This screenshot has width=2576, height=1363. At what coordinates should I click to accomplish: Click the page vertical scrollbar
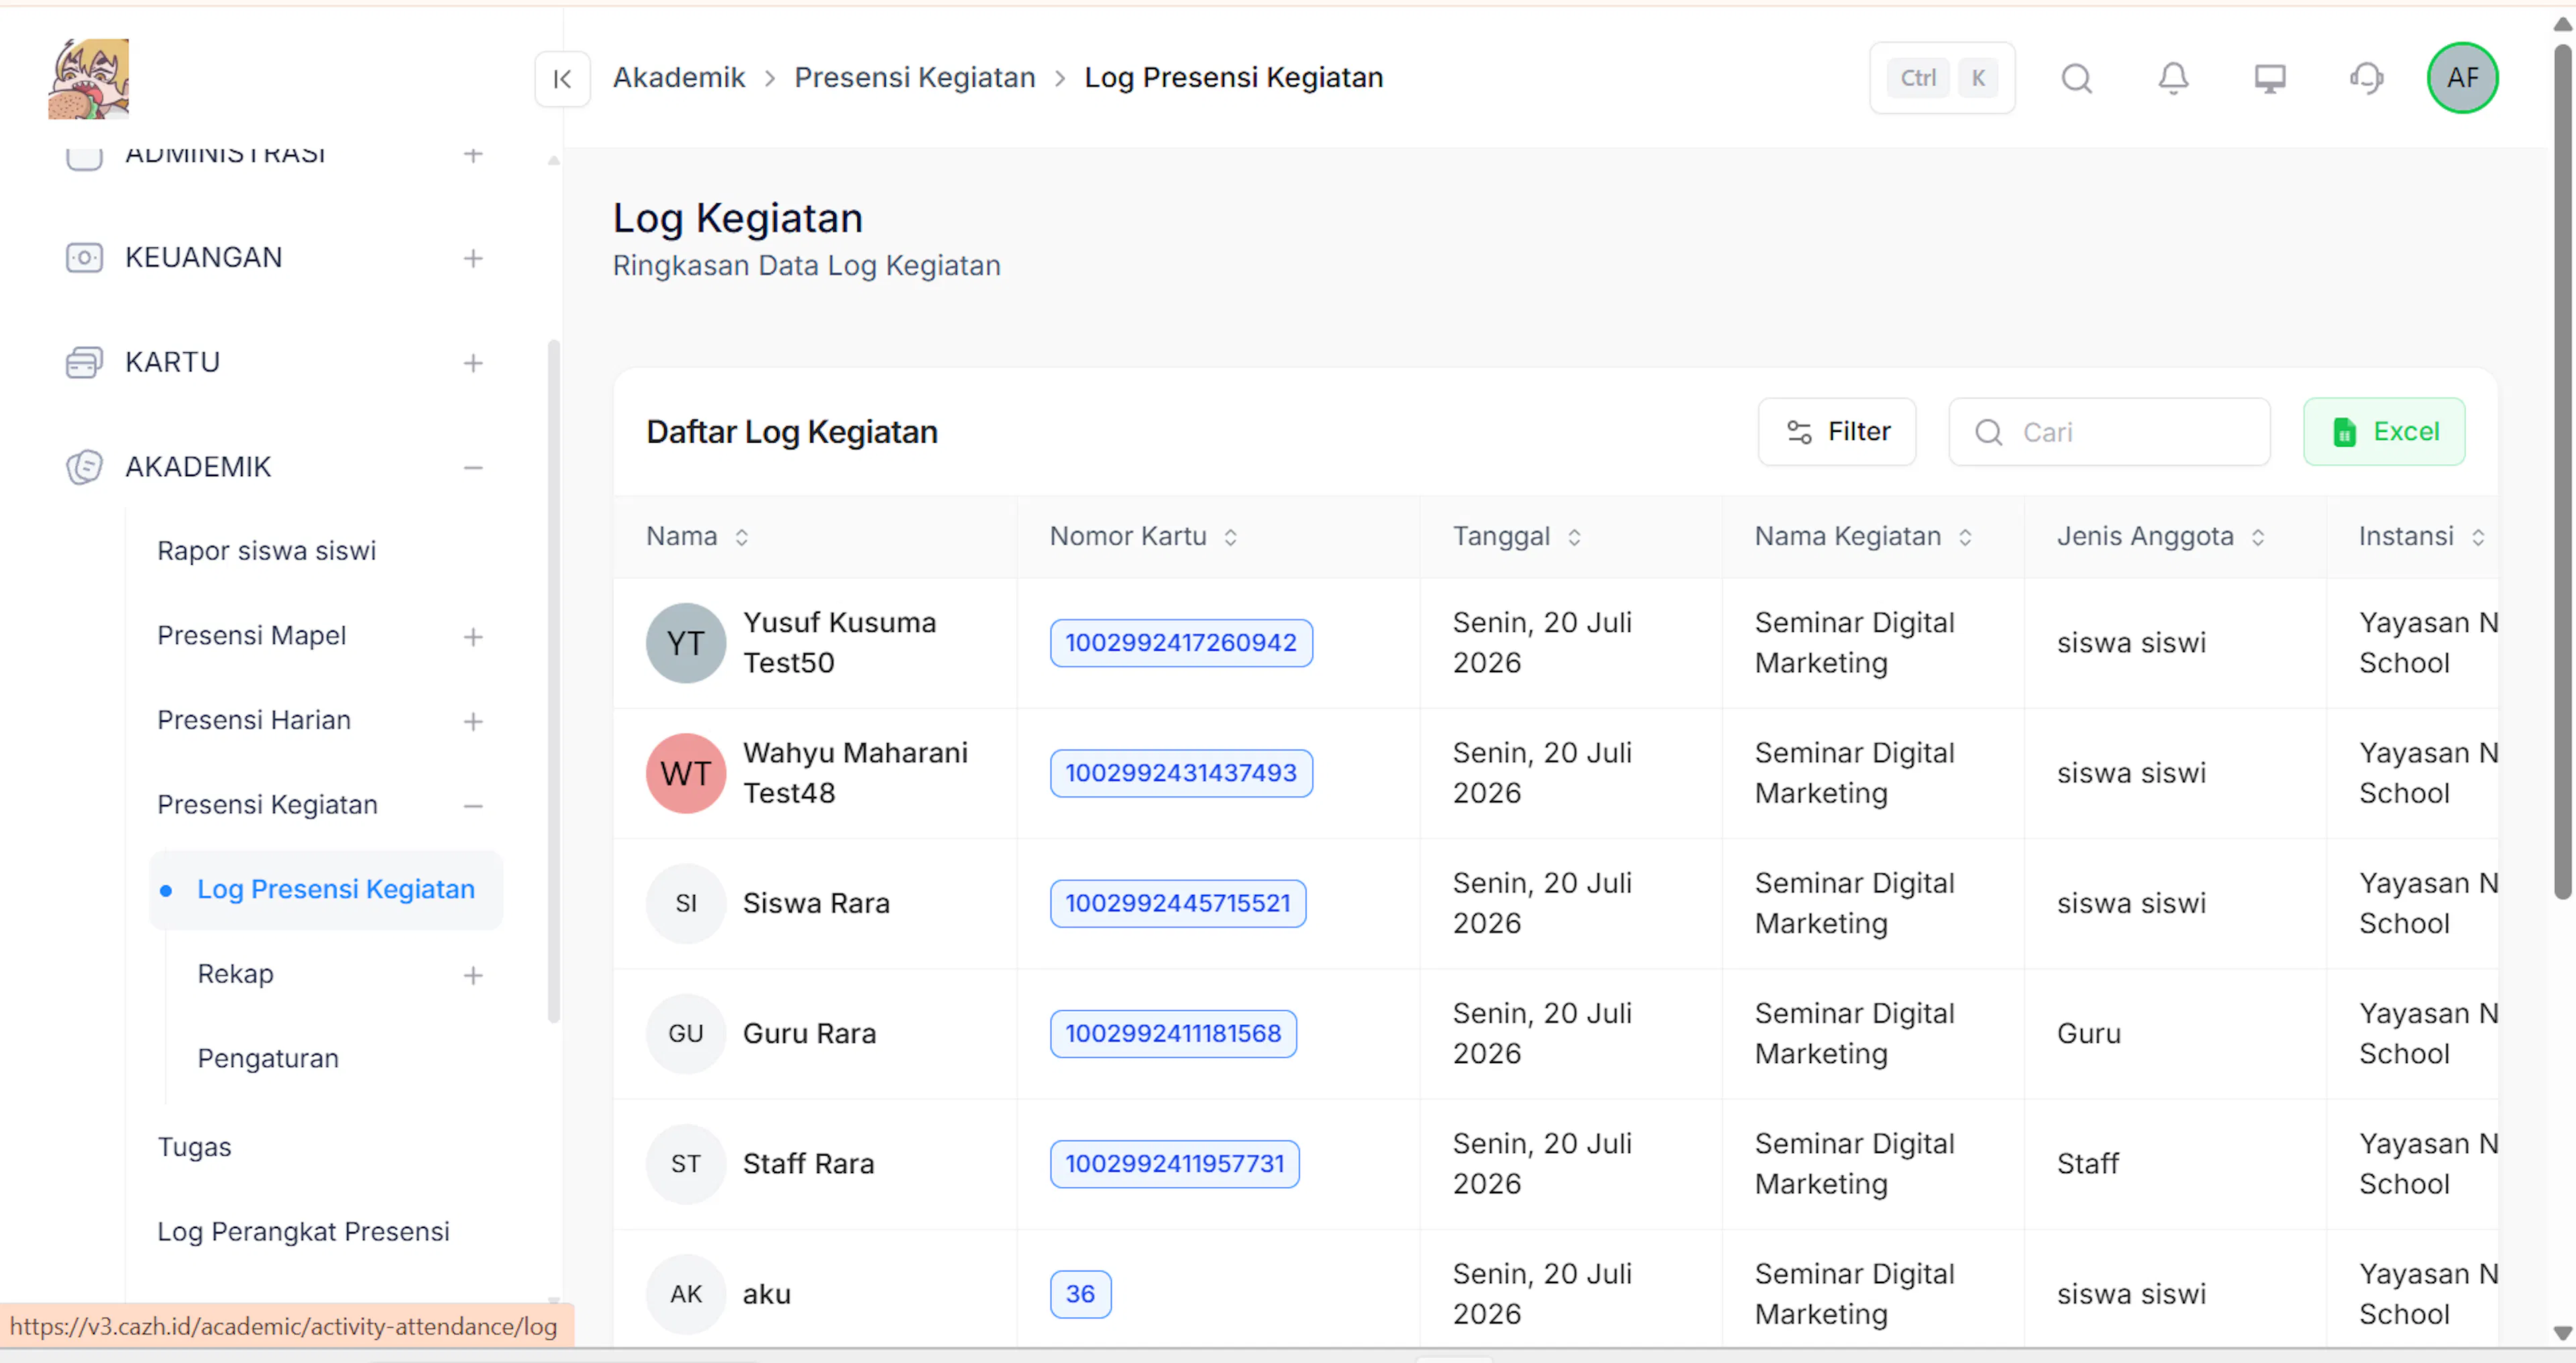pyautogui.click(x=2562, y=470)
